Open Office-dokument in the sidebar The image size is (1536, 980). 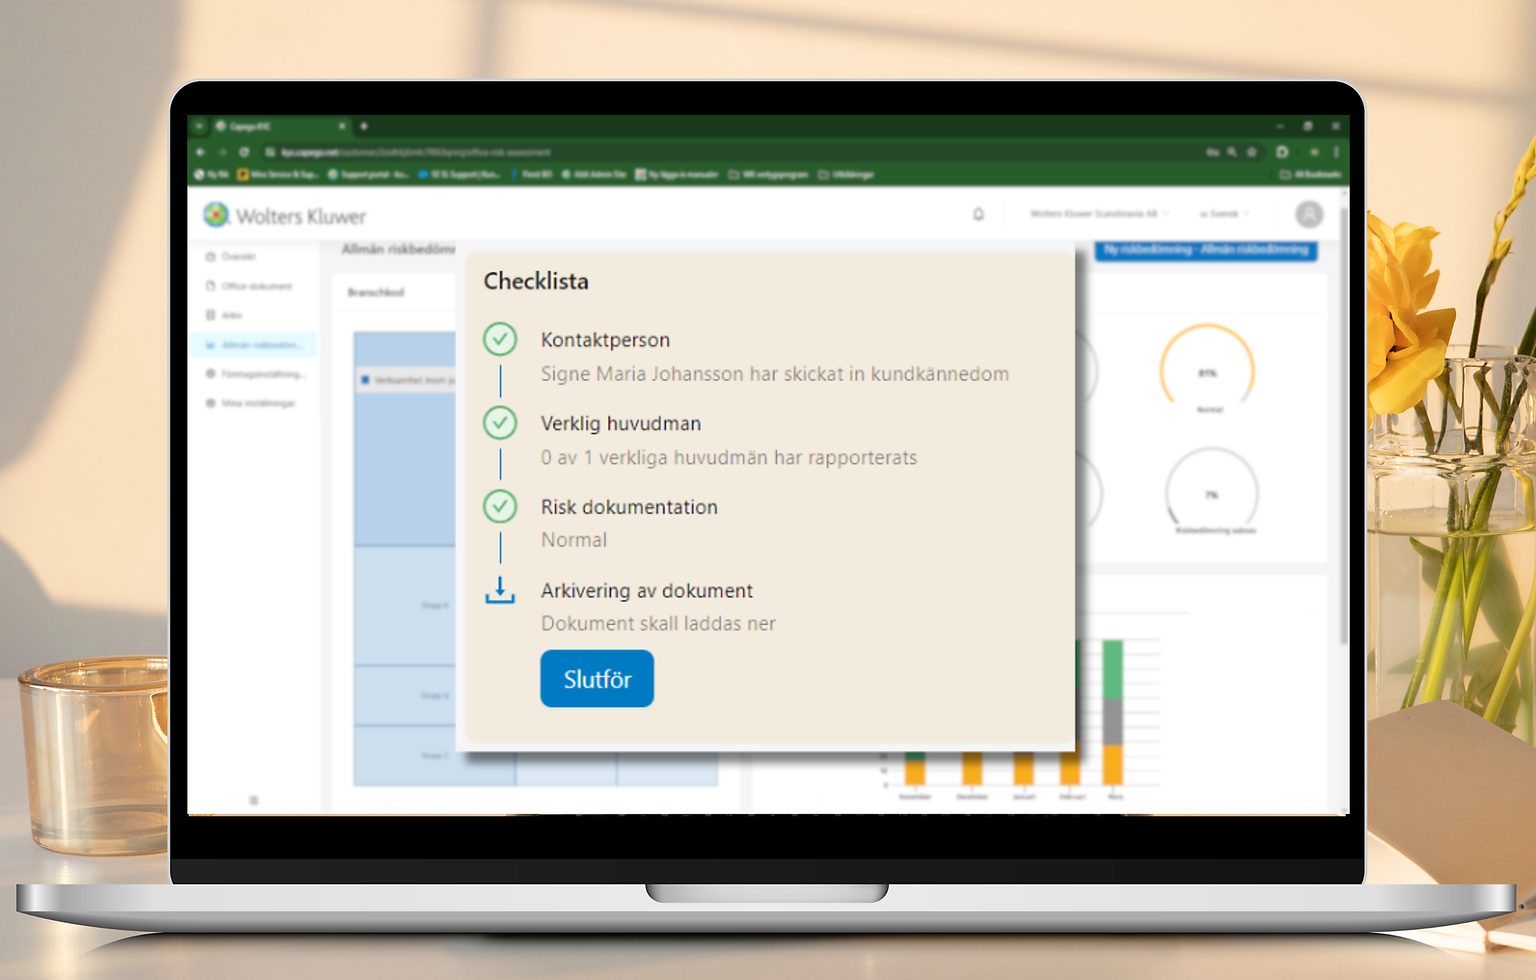(x=256, y=286)
